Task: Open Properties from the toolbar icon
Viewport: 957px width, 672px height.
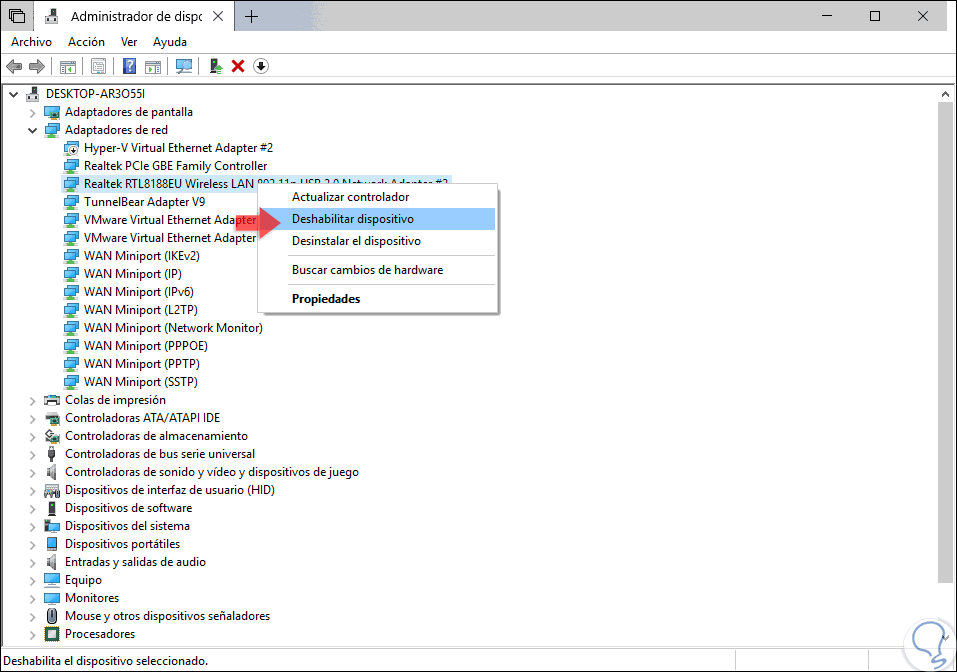Action: click(x=99, y=66)
